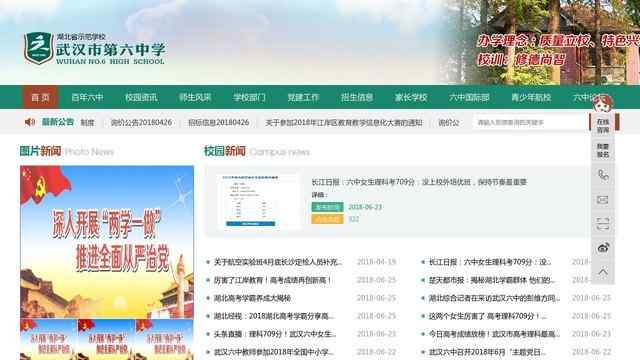Open the 学校部门 menu item
640x360 pixels.
249,97
